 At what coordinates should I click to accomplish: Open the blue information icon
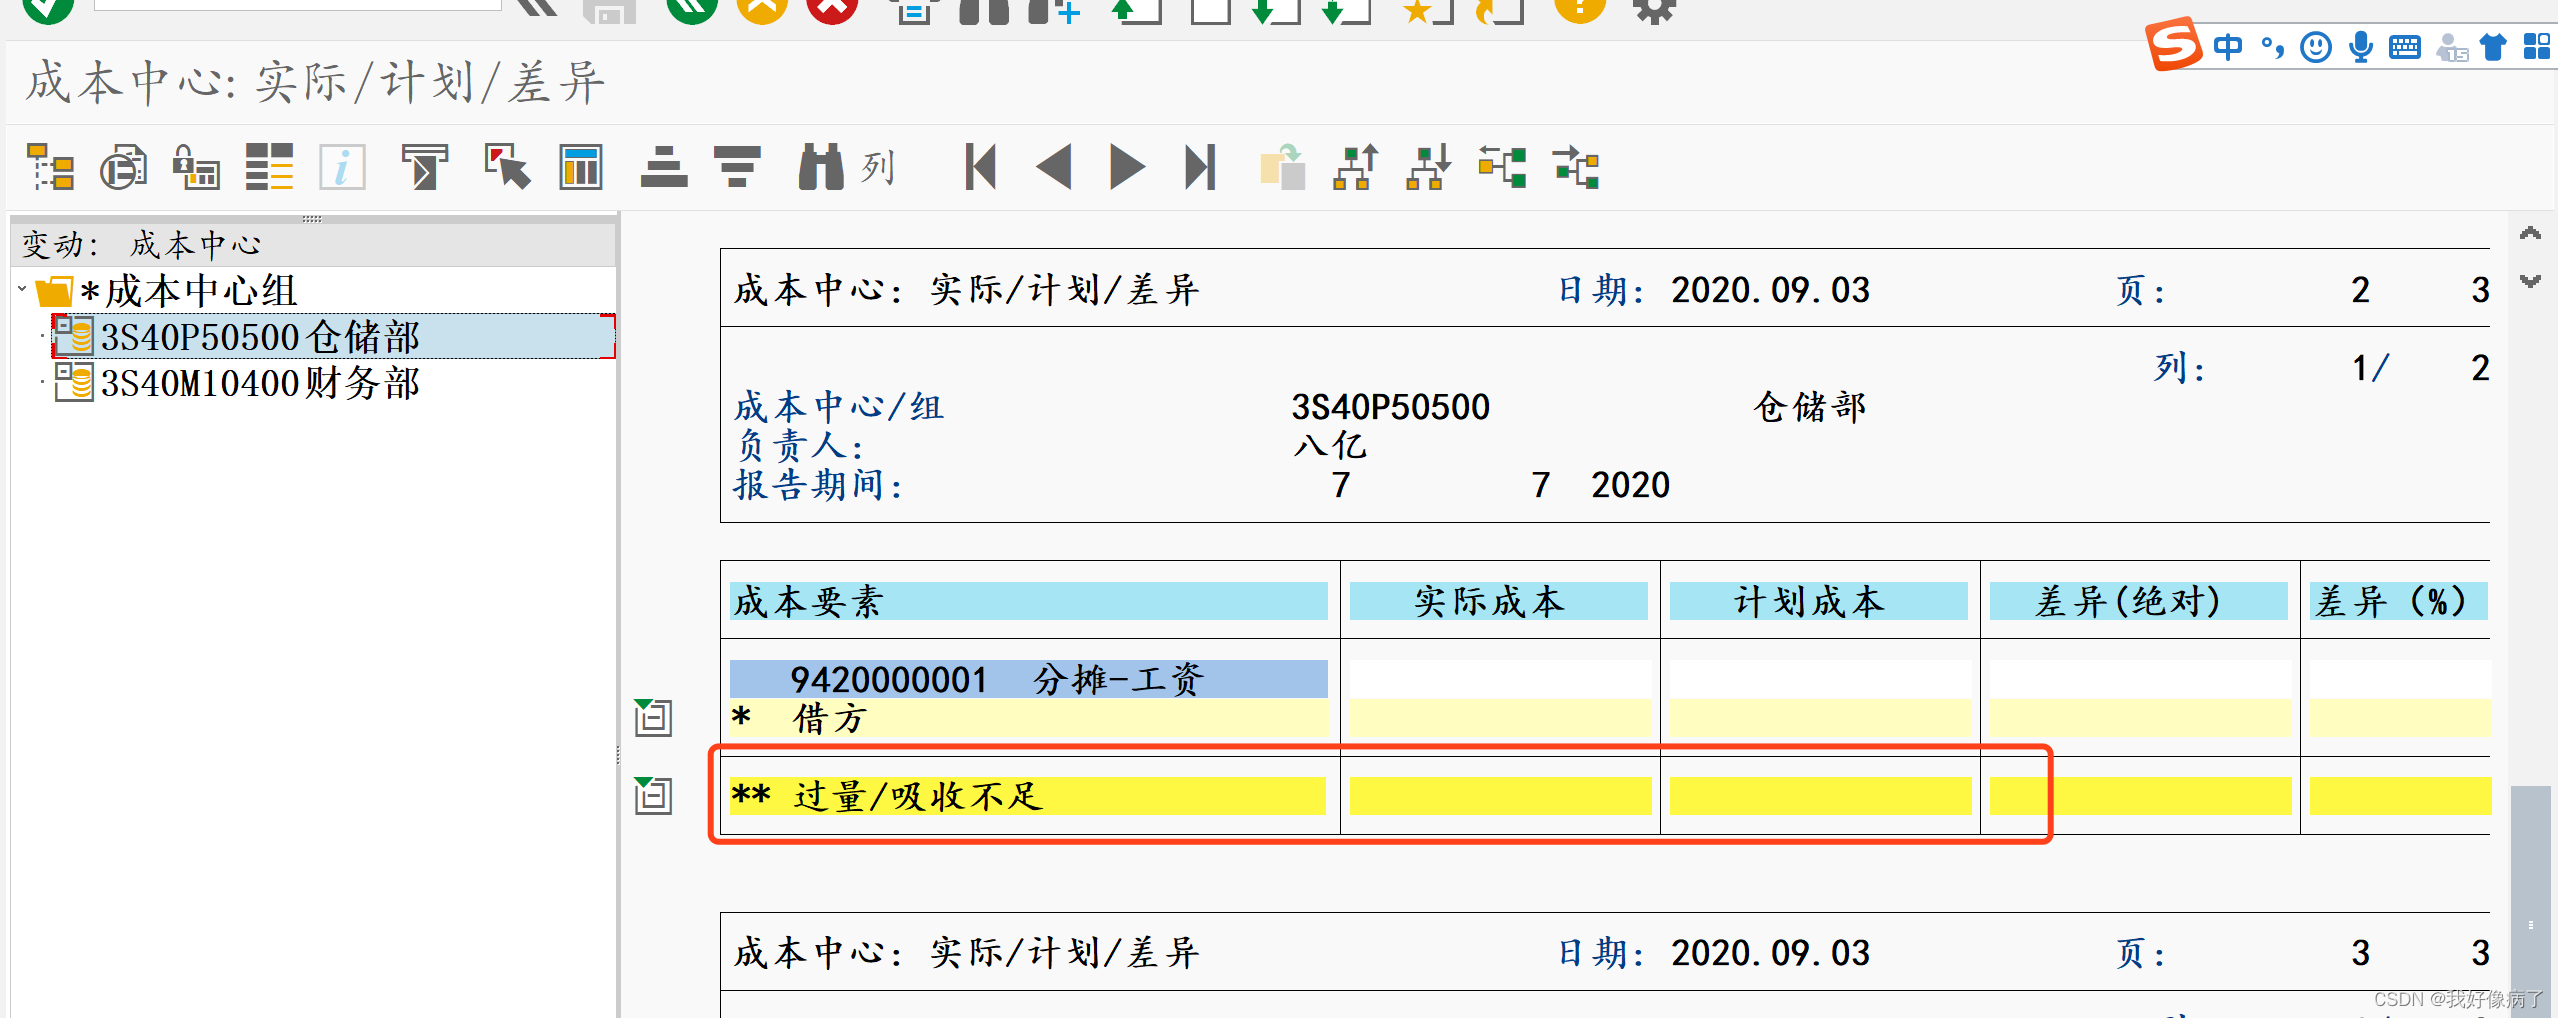(342, 167)
